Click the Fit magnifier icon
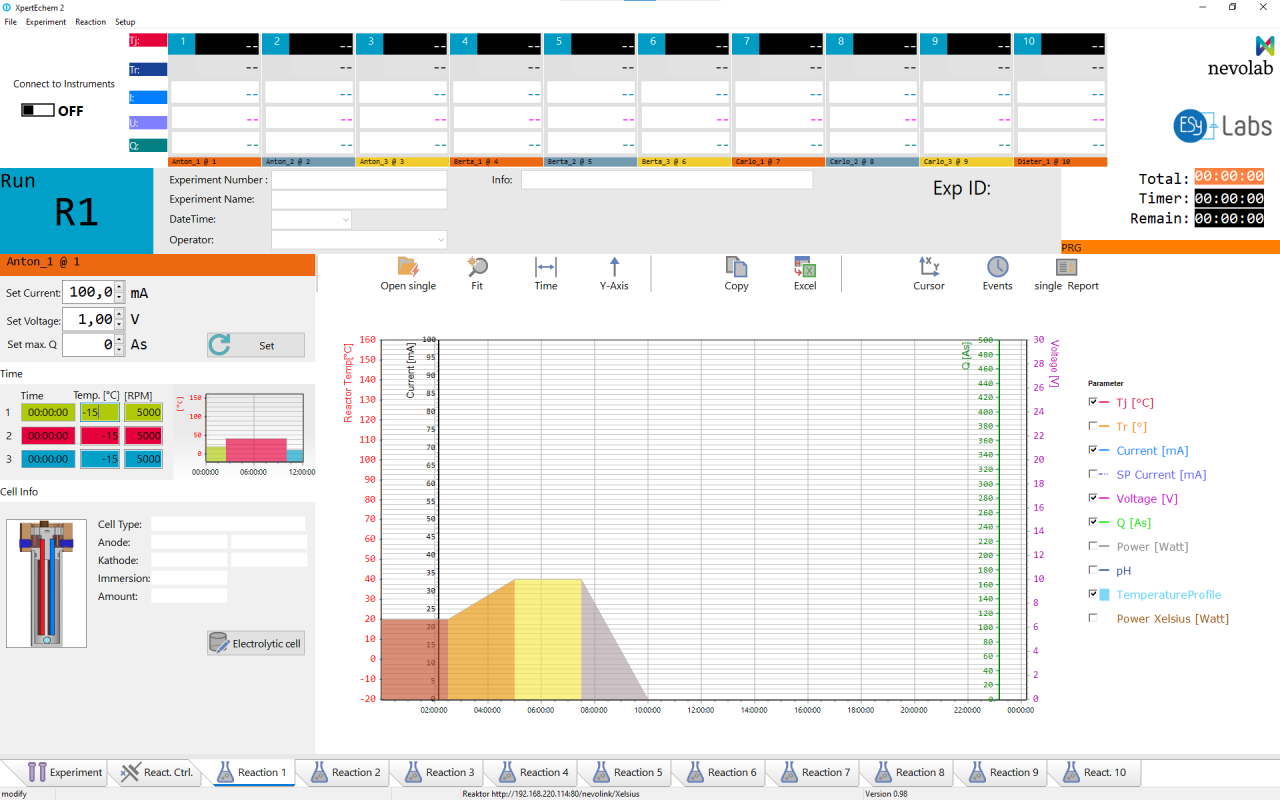 [x=477, y=267]
